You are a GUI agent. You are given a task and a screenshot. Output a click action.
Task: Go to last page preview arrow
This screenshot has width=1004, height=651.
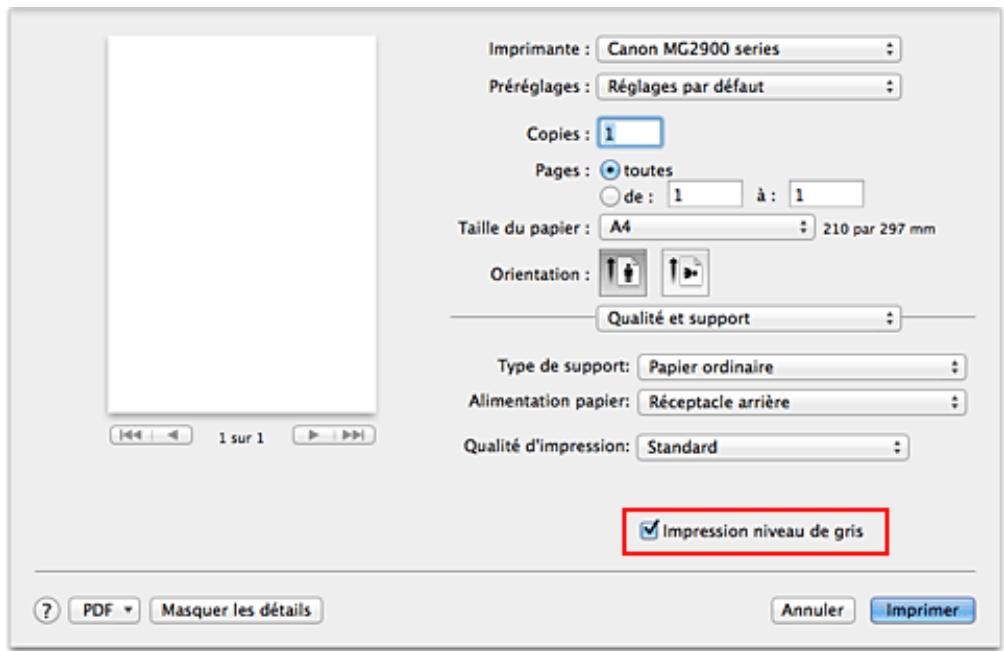pyautogui.click(x=354, y=435)
